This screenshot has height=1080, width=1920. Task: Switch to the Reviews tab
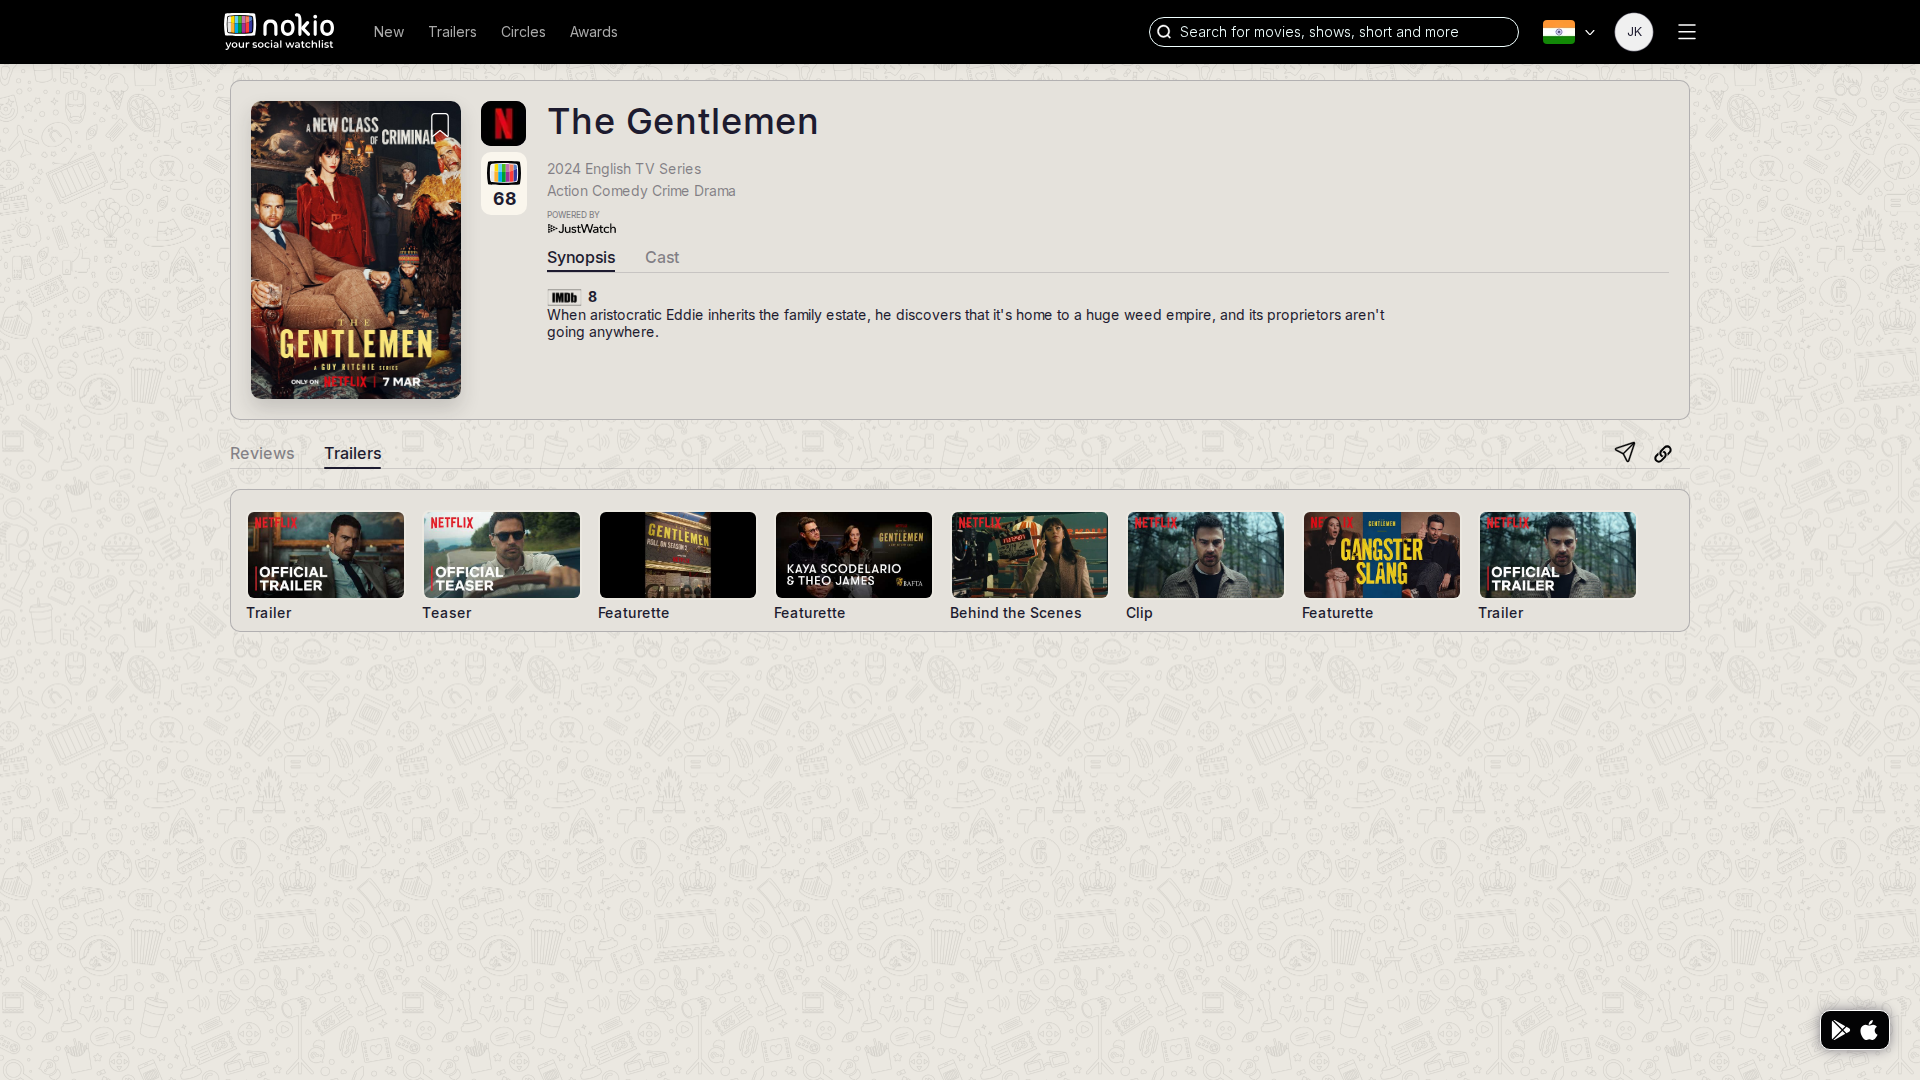click(262, 454)
